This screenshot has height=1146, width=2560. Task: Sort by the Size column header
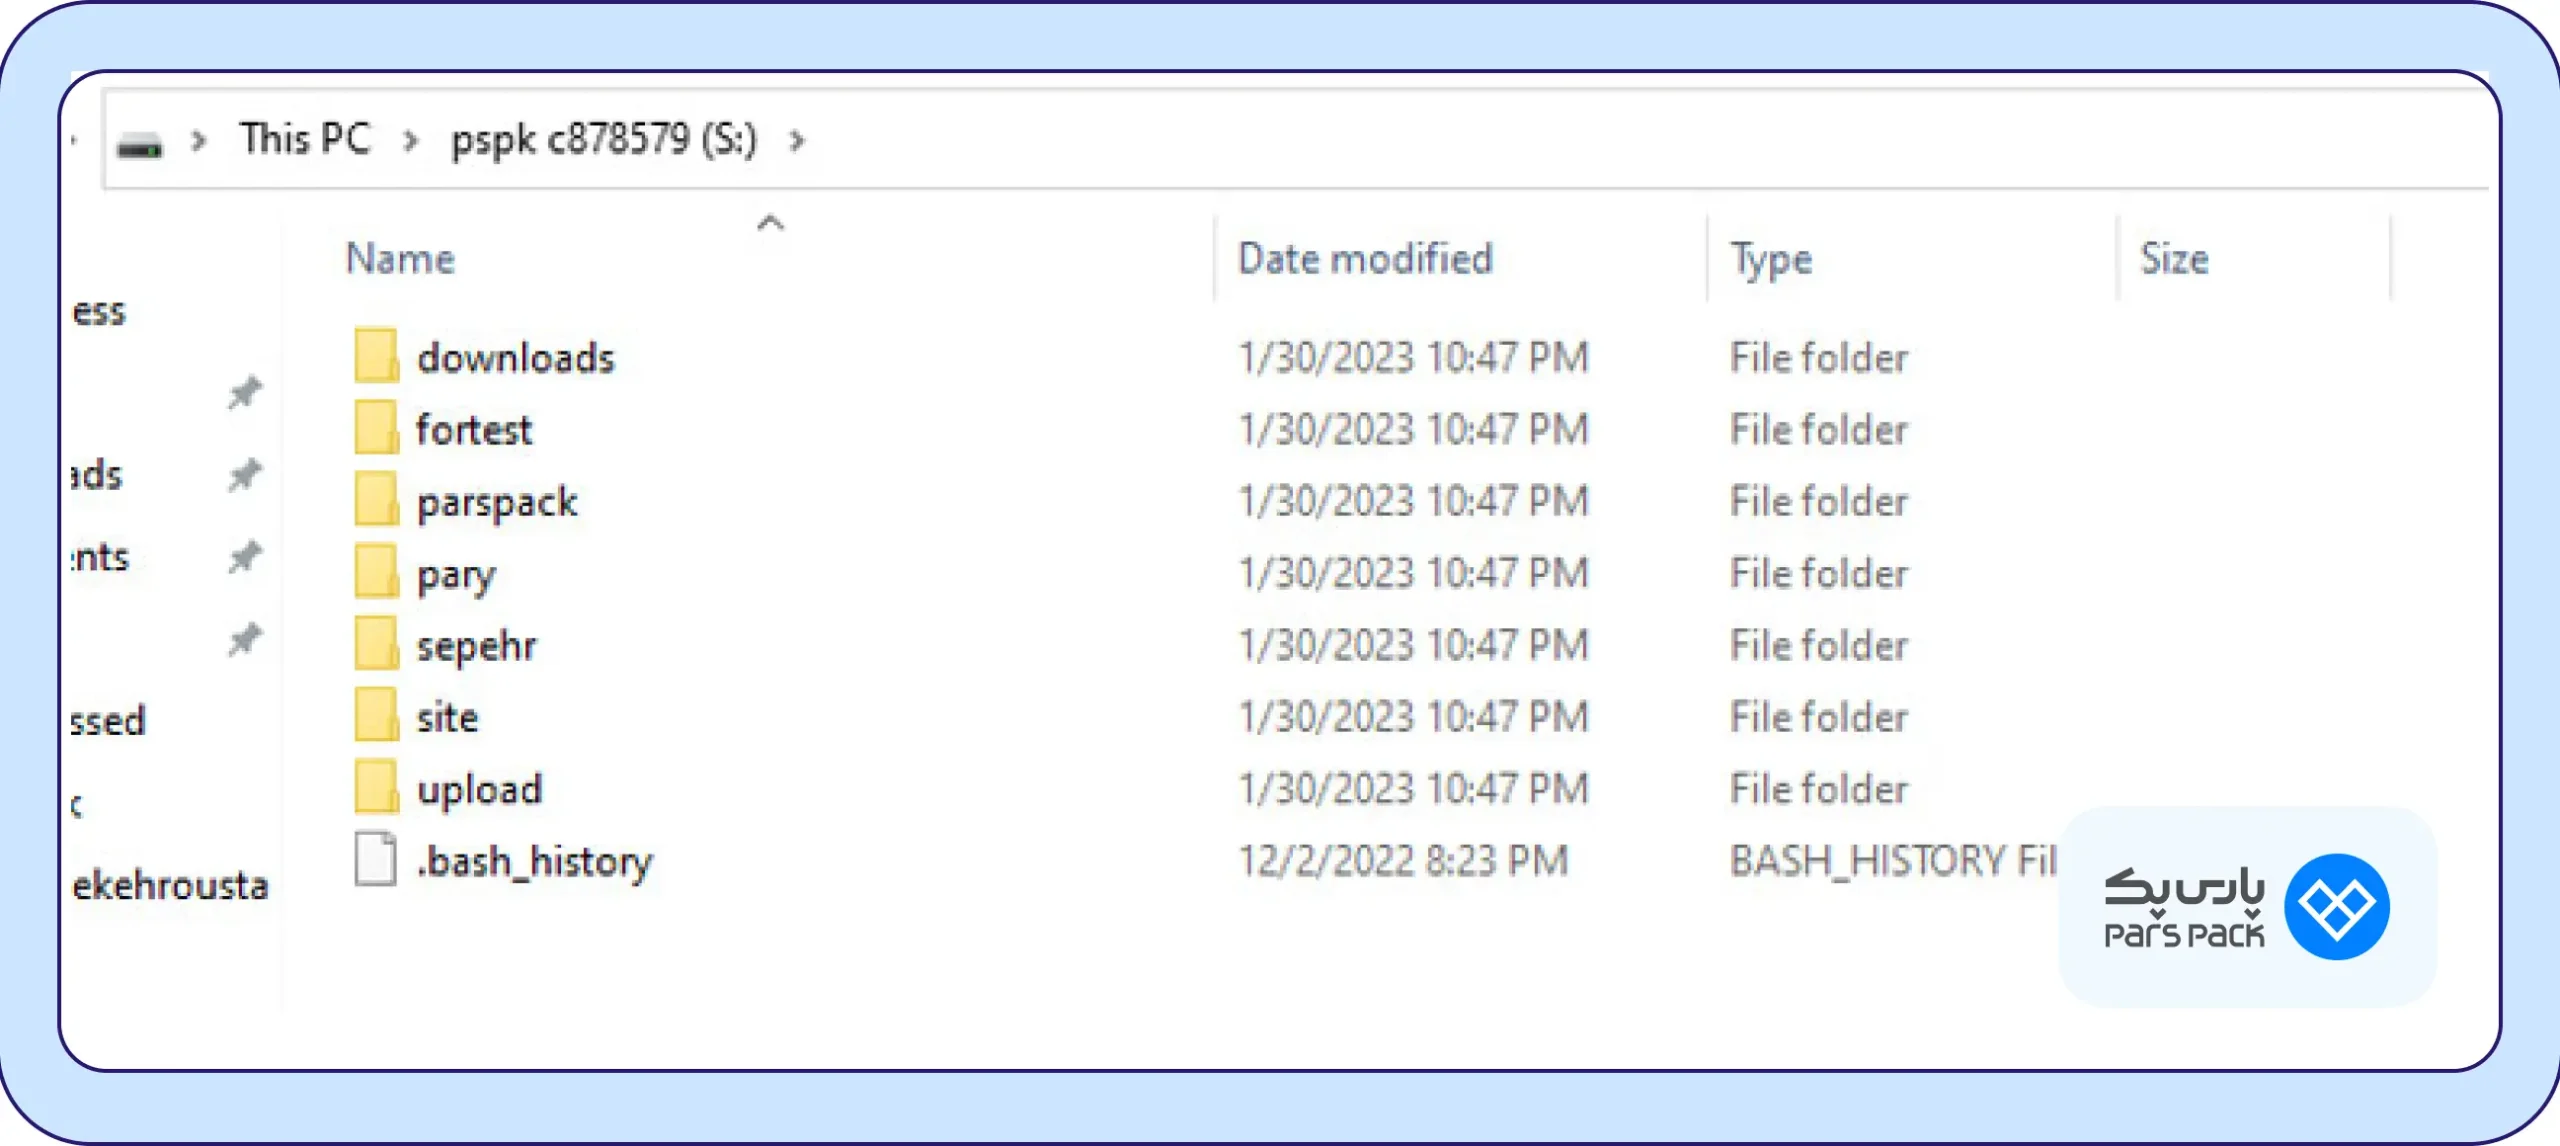tap(2174, 259)
